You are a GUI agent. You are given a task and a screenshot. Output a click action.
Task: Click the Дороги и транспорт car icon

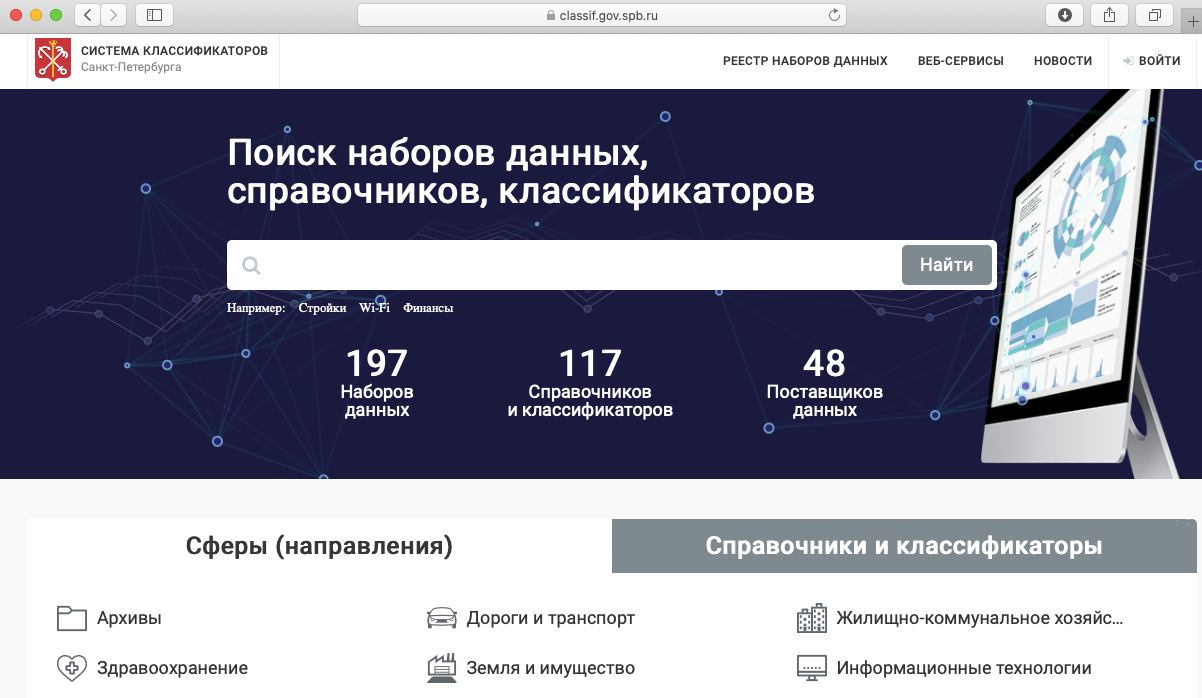[441, 618]
